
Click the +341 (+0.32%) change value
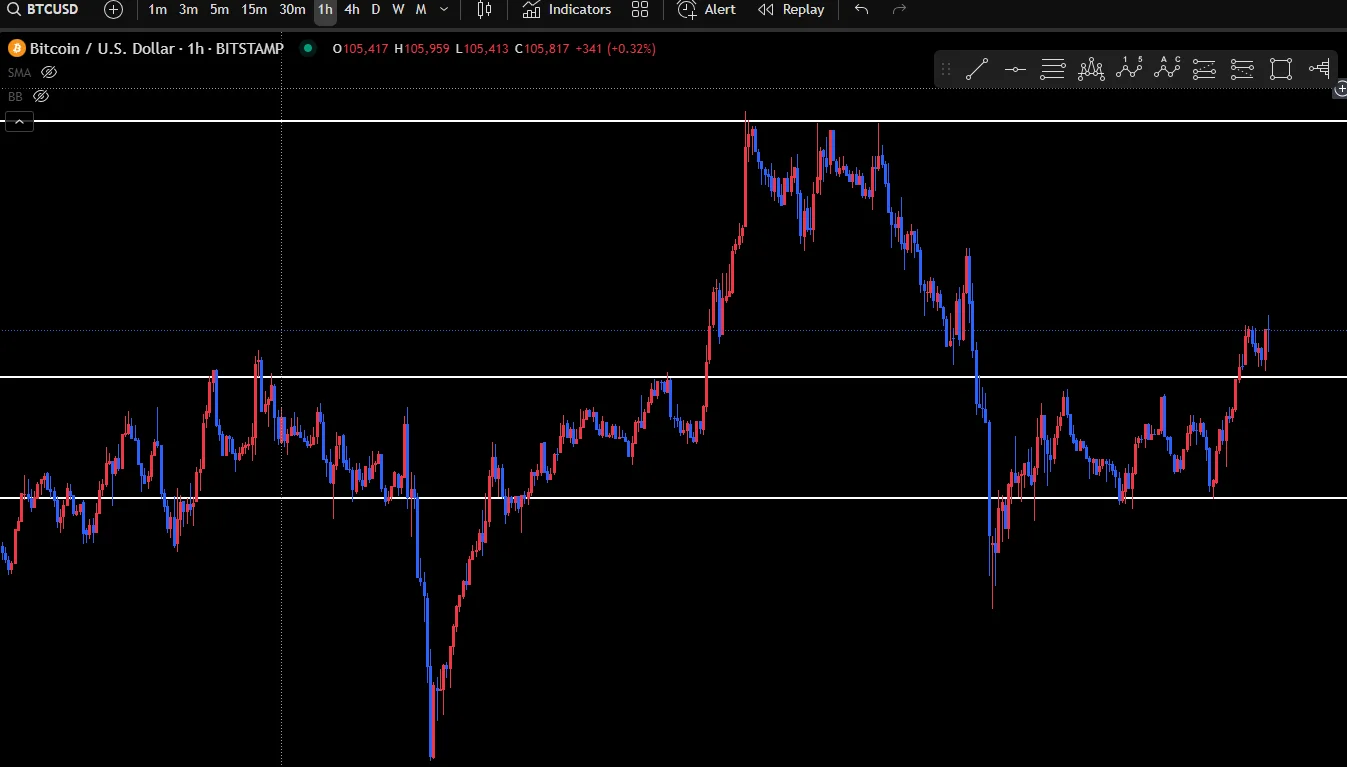(x=616, y=48)
